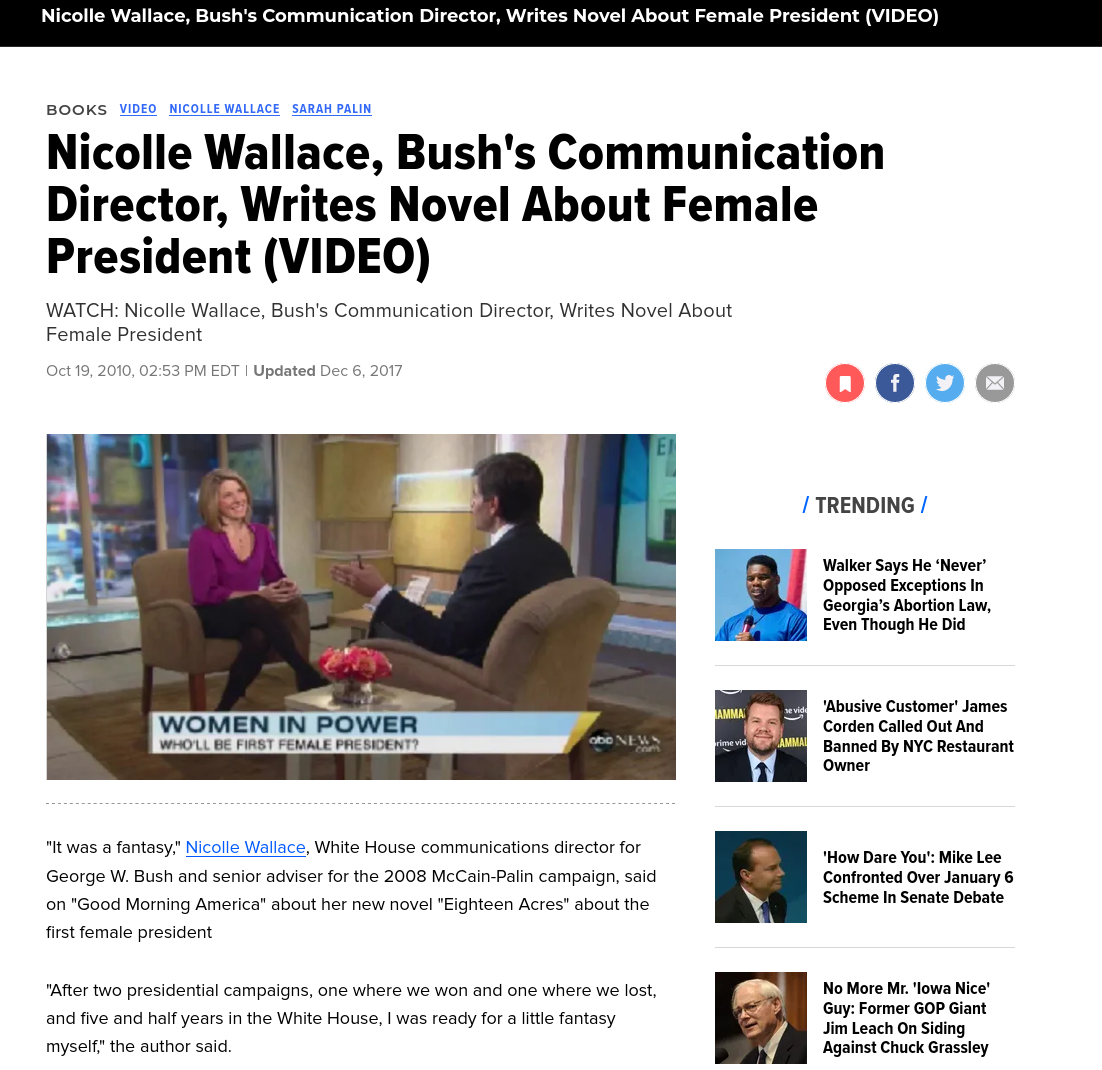Screen dimensions: 1102x1070
Task: Select the 'Updated Dec 6, 2017' text
Action: pos(328,370)
